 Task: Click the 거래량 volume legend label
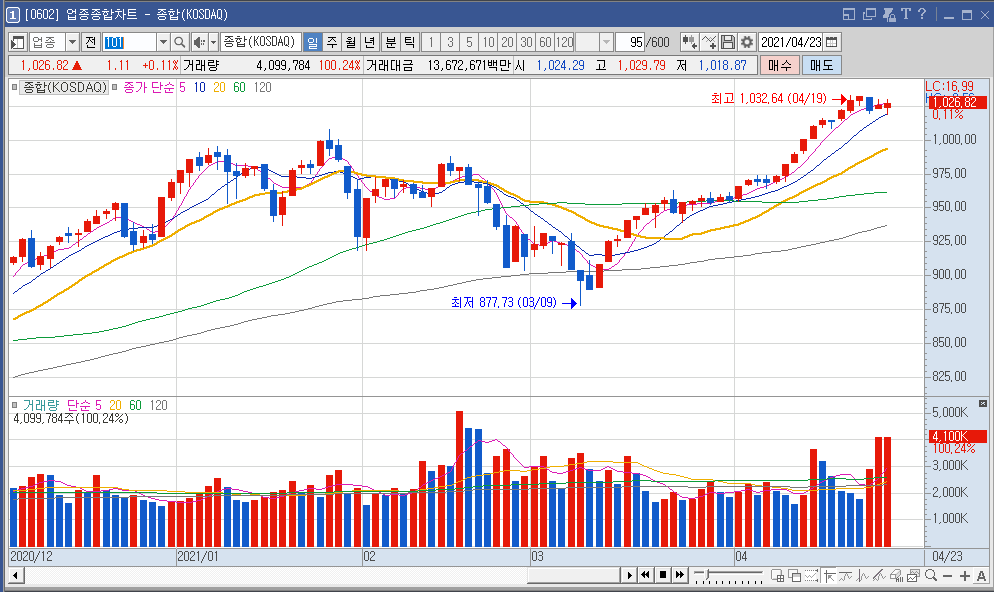pos(41,405)
